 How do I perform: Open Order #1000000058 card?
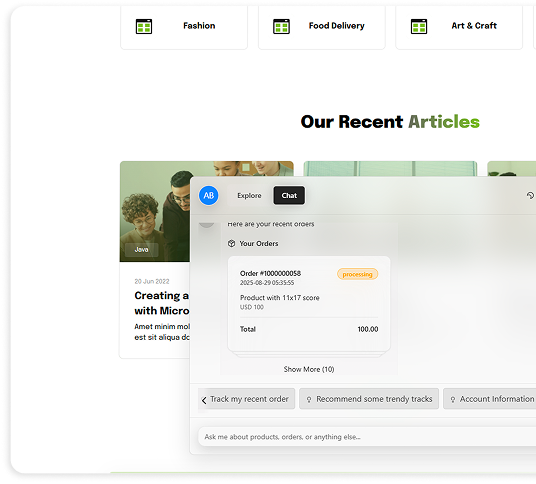309,304
